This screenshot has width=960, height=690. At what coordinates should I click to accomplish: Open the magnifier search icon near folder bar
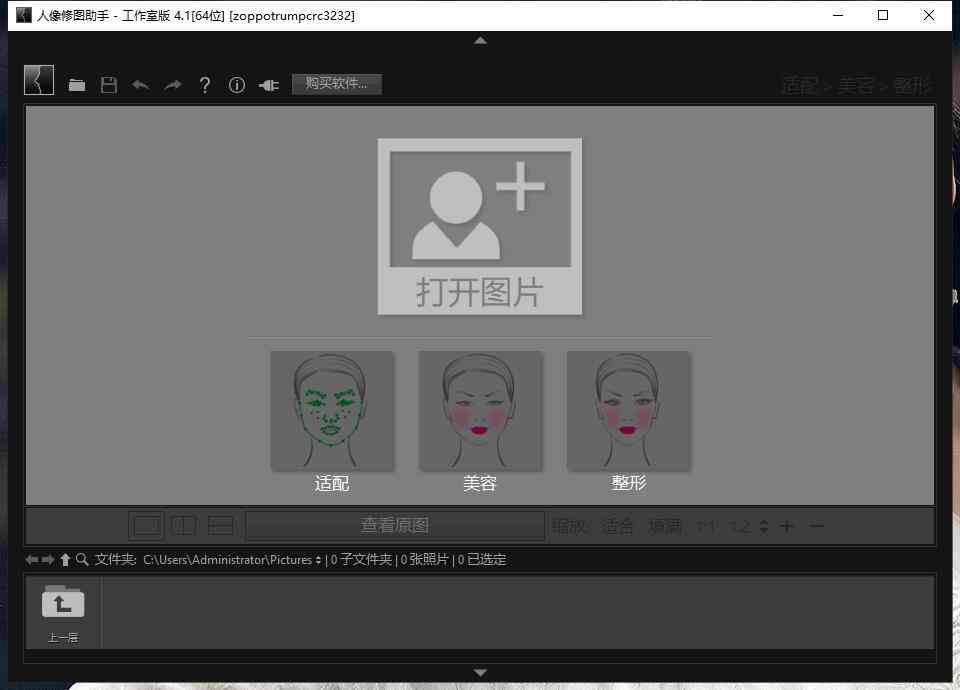(x=82, y=559)
